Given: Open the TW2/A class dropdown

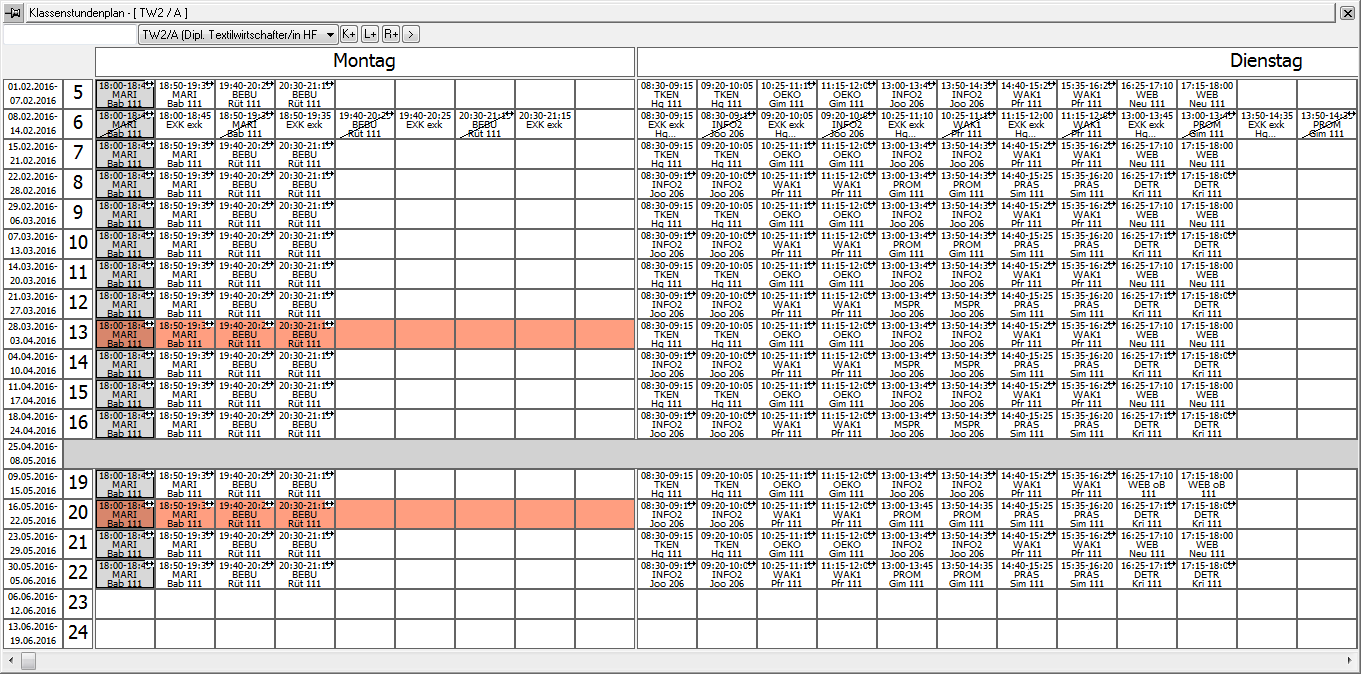Looking at the screenshot, I should tap(330, 34).
